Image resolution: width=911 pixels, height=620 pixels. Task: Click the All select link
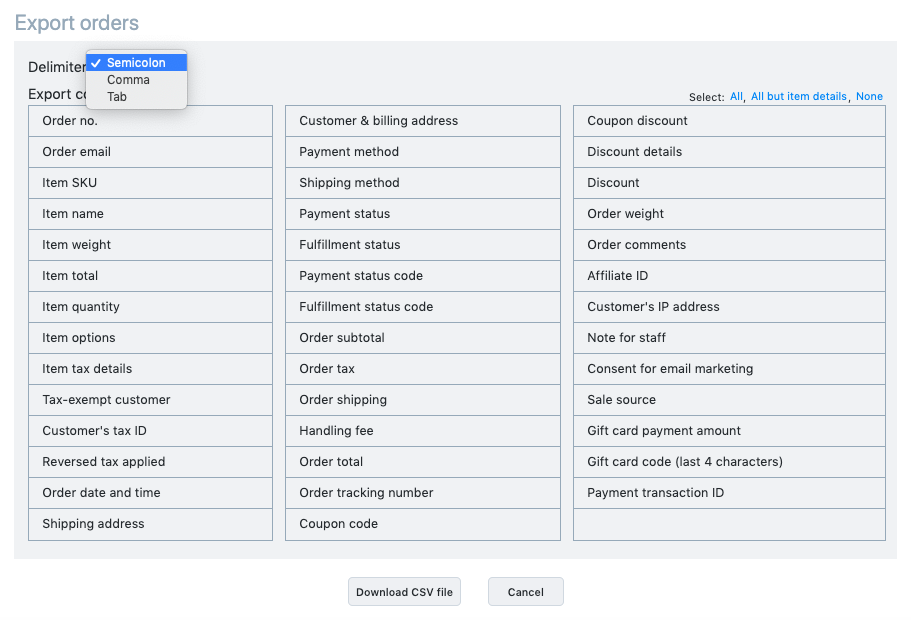[736, 96]
